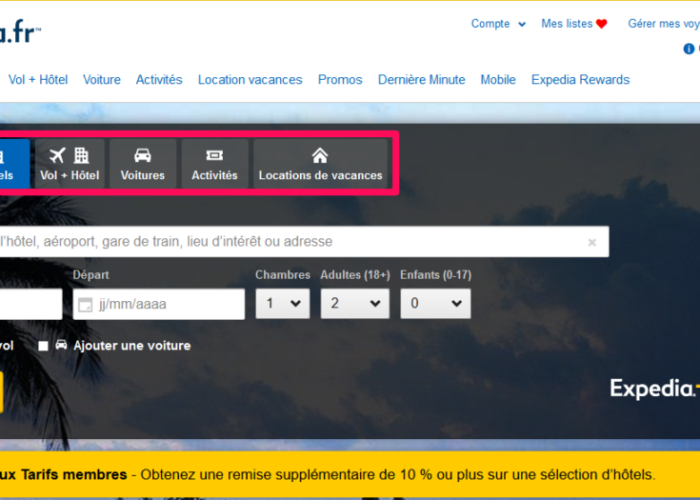Open Voiture in top navigation
This screenshot has width=700, height=500.
(102, 80)
